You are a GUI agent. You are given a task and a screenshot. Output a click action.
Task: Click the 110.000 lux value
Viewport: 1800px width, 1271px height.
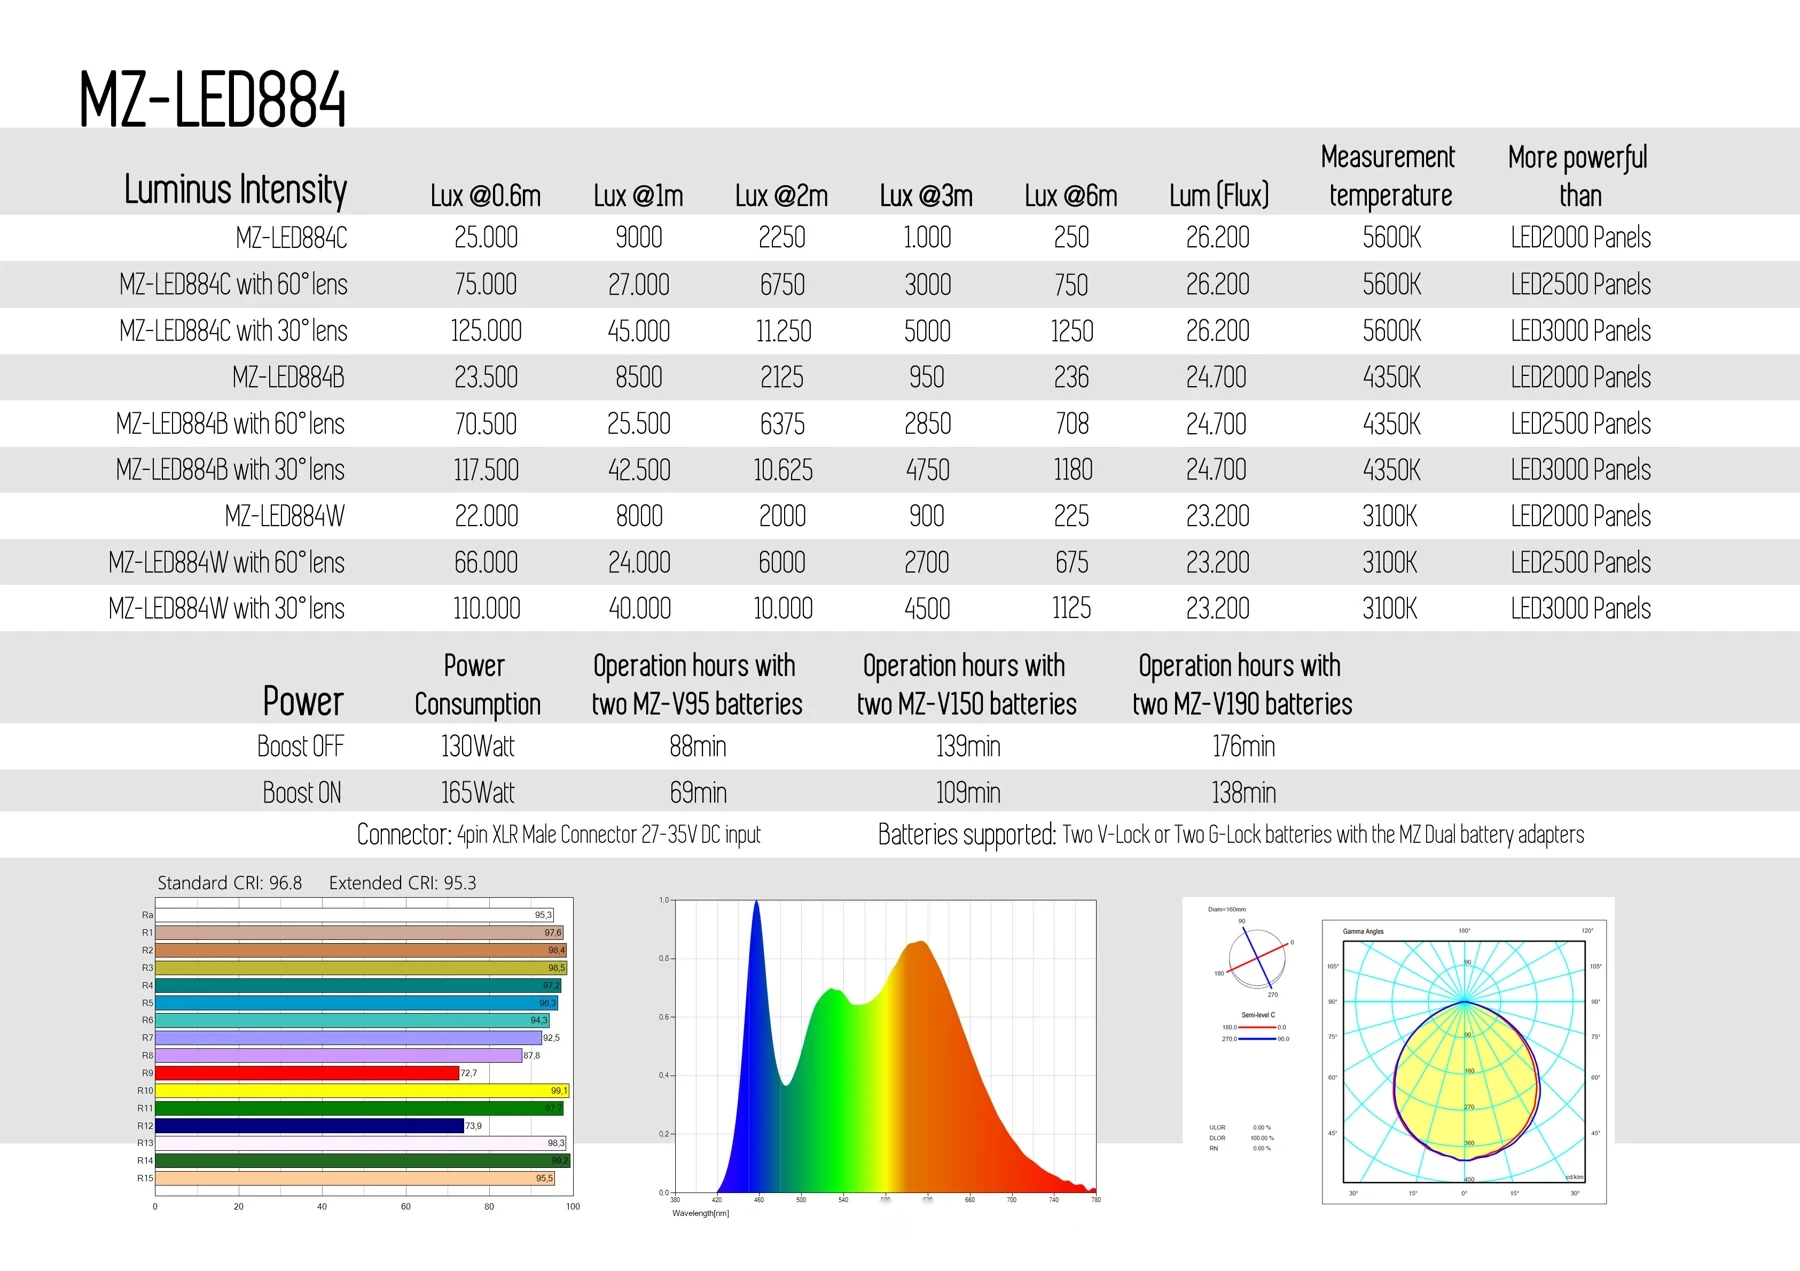pyautogui.click(x=486, y=608)
